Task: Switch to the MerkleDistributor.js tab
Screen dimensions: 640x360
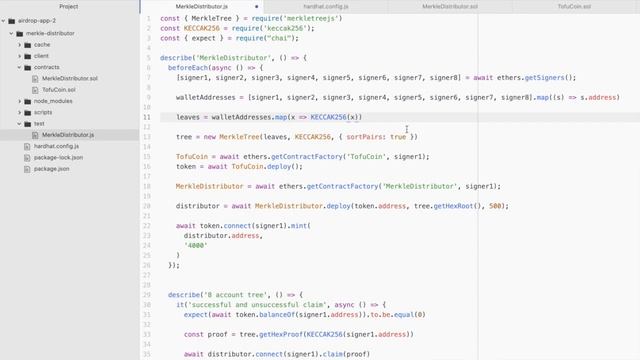Action: point(202,7)
